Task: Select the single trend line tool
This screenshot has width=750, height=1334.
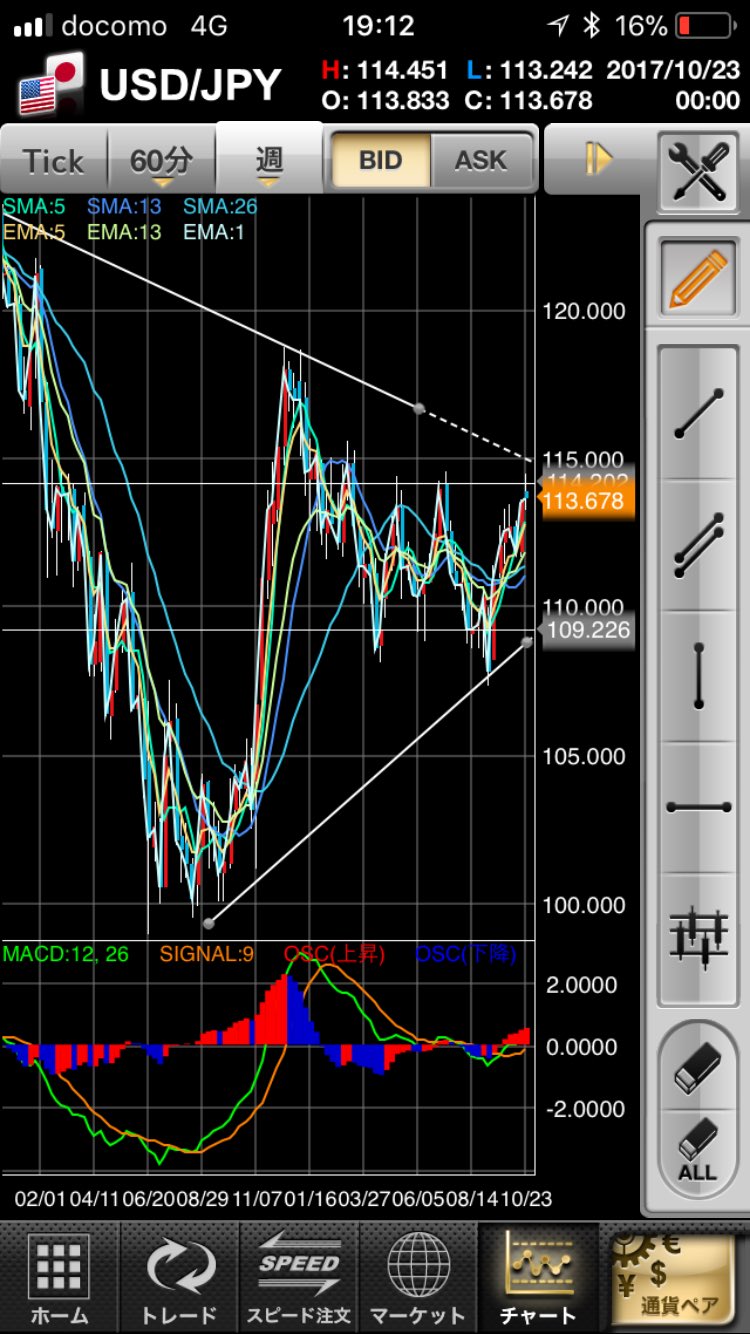Action: [698, 412]
